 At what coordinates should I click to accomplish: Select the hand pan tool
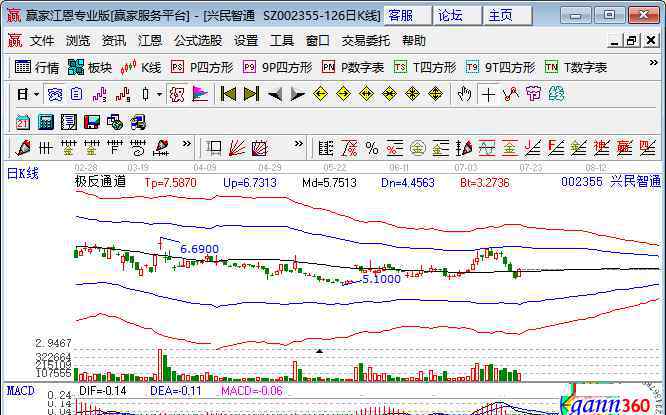[x=464, y=94]
